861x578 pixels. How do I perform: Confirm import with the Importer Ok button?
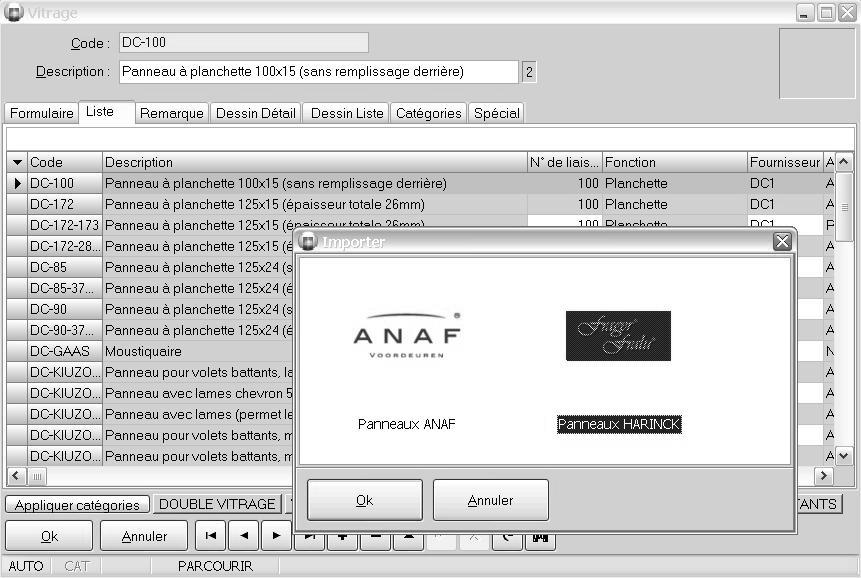tap(365, 500)
